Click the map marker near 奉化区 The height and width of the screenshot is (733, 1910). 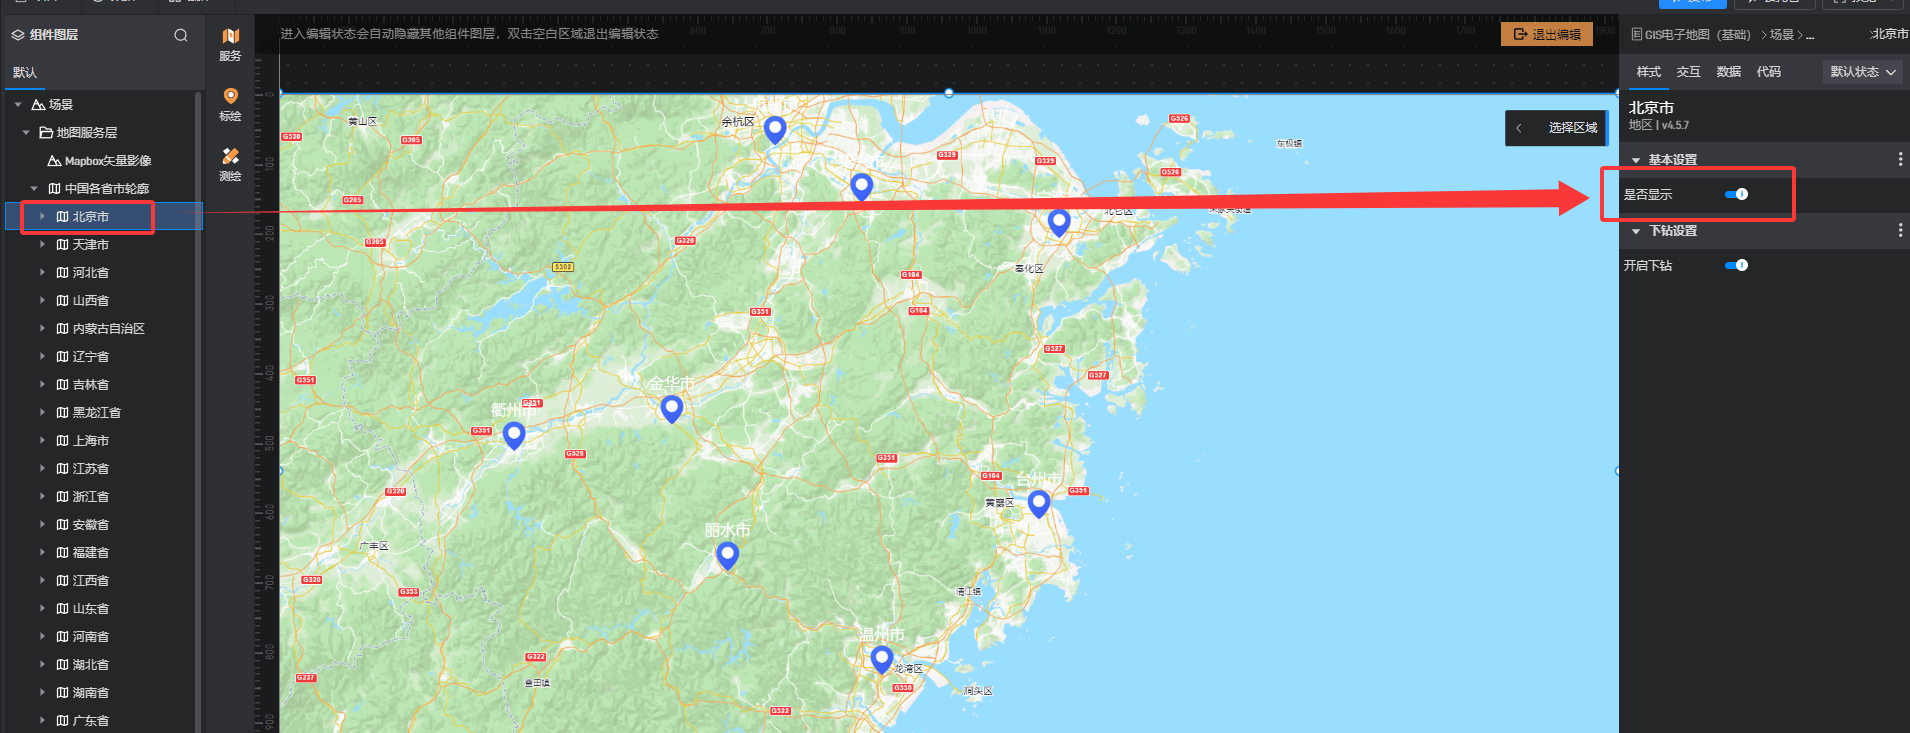[x=1059, y=223]
